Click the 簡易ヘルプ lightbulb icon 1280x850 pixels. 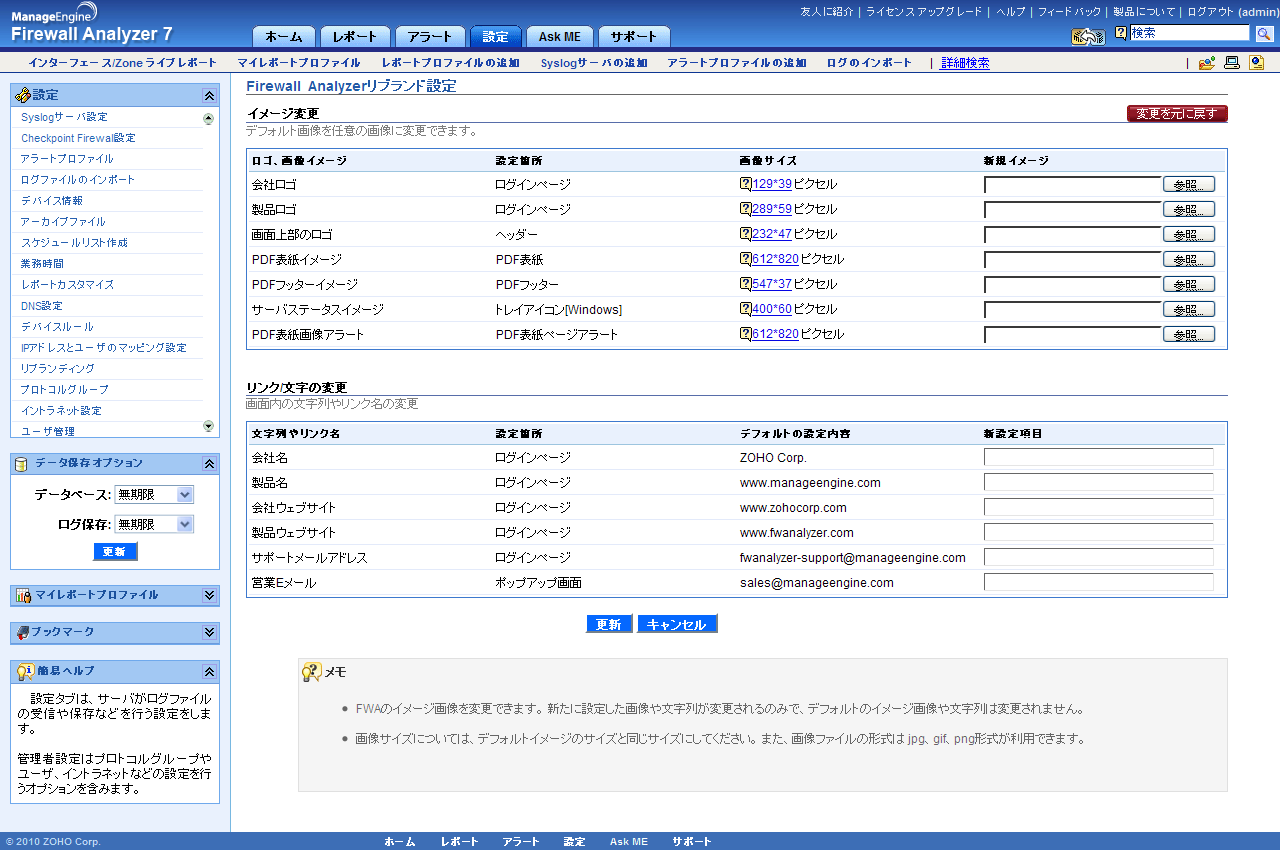[x=26, y=670]
